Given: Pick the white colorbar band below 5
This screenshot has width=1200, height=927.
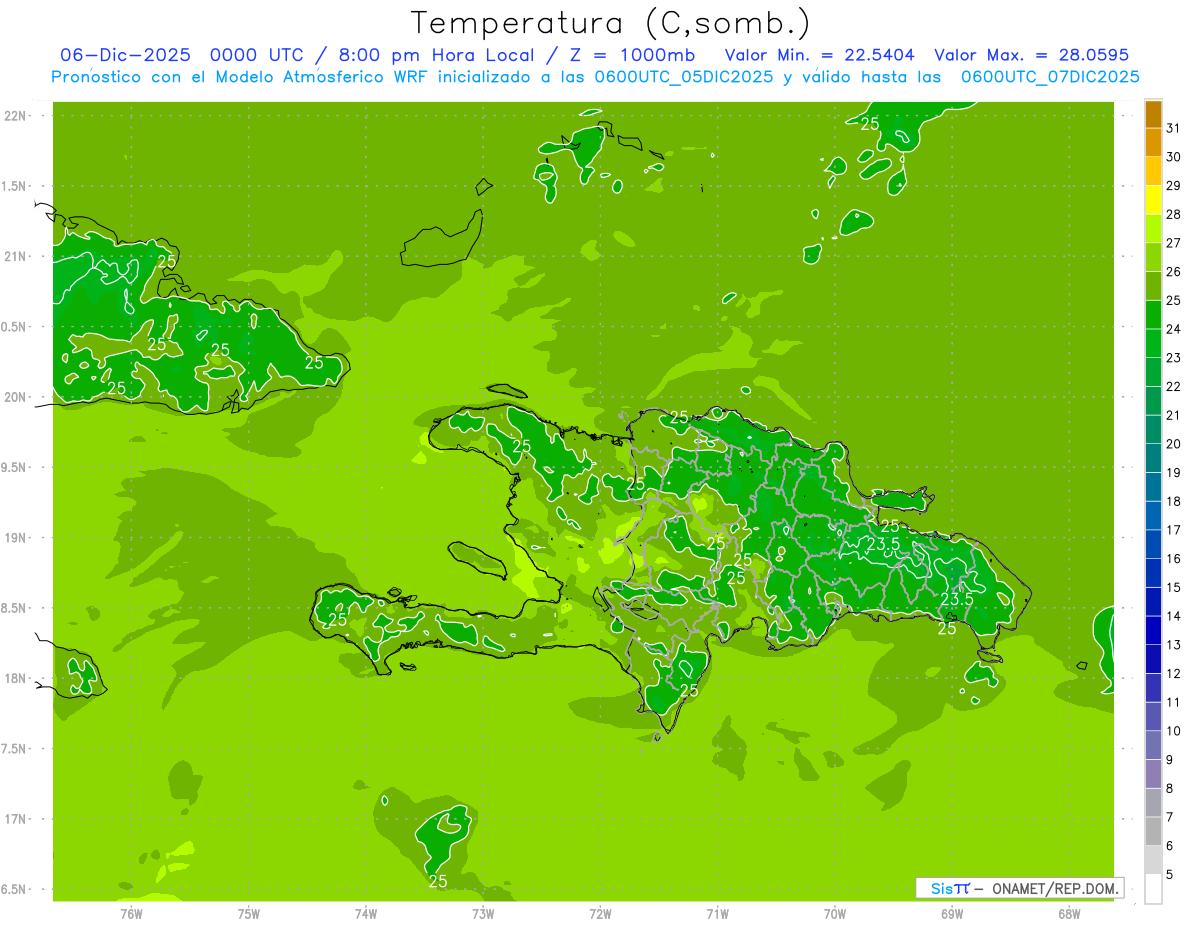Looking at the screenshot, I should click(1153, 889).
